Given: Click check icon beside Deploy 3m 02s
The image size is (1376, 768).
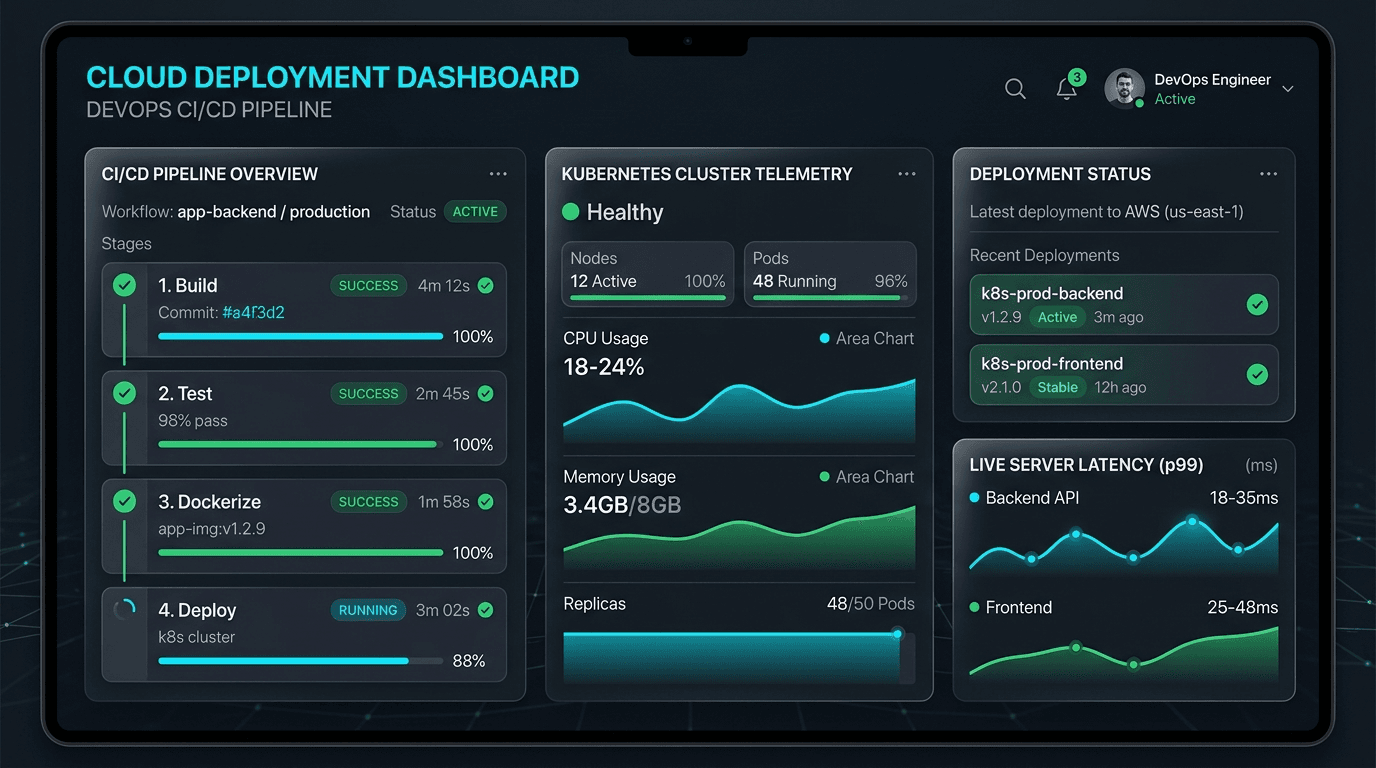Looking at the screenshot, I should 486,610.
